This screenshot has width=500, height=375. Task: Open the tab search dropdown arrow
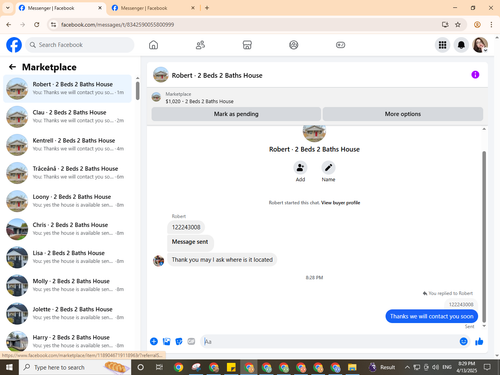8,8
